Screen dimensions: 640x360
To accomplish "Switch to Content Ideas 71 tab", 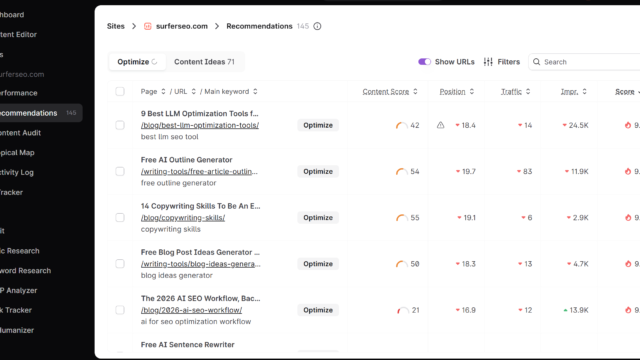I will pyautogui.click(x=204, y=62).
